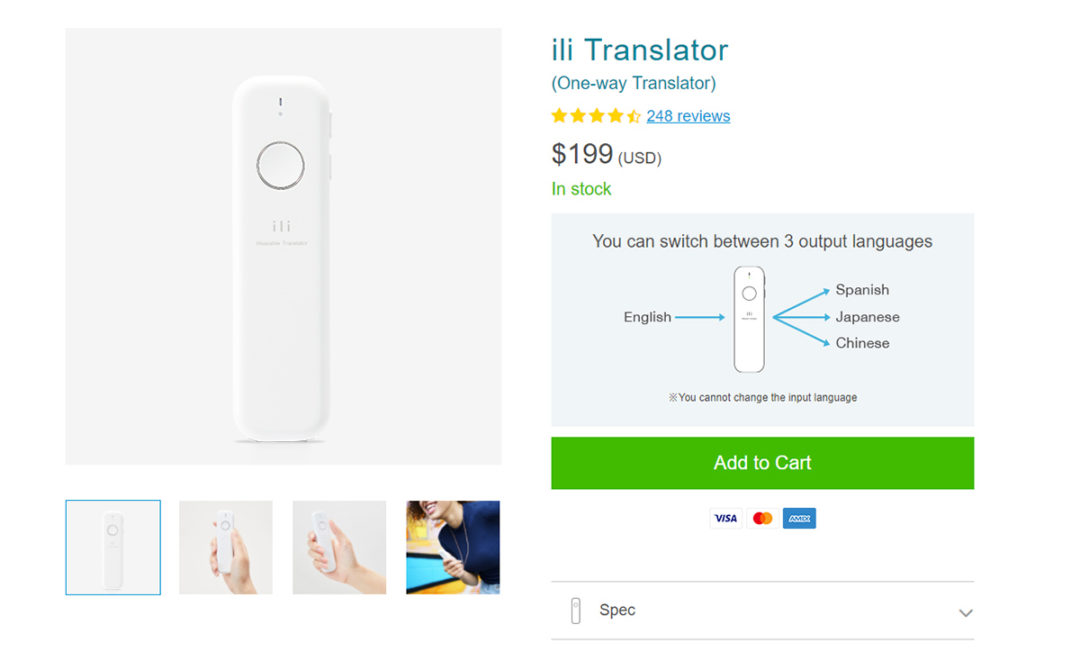Click the ili Translator product title
The image size is (1080, 652).
[x=637, y=50]
